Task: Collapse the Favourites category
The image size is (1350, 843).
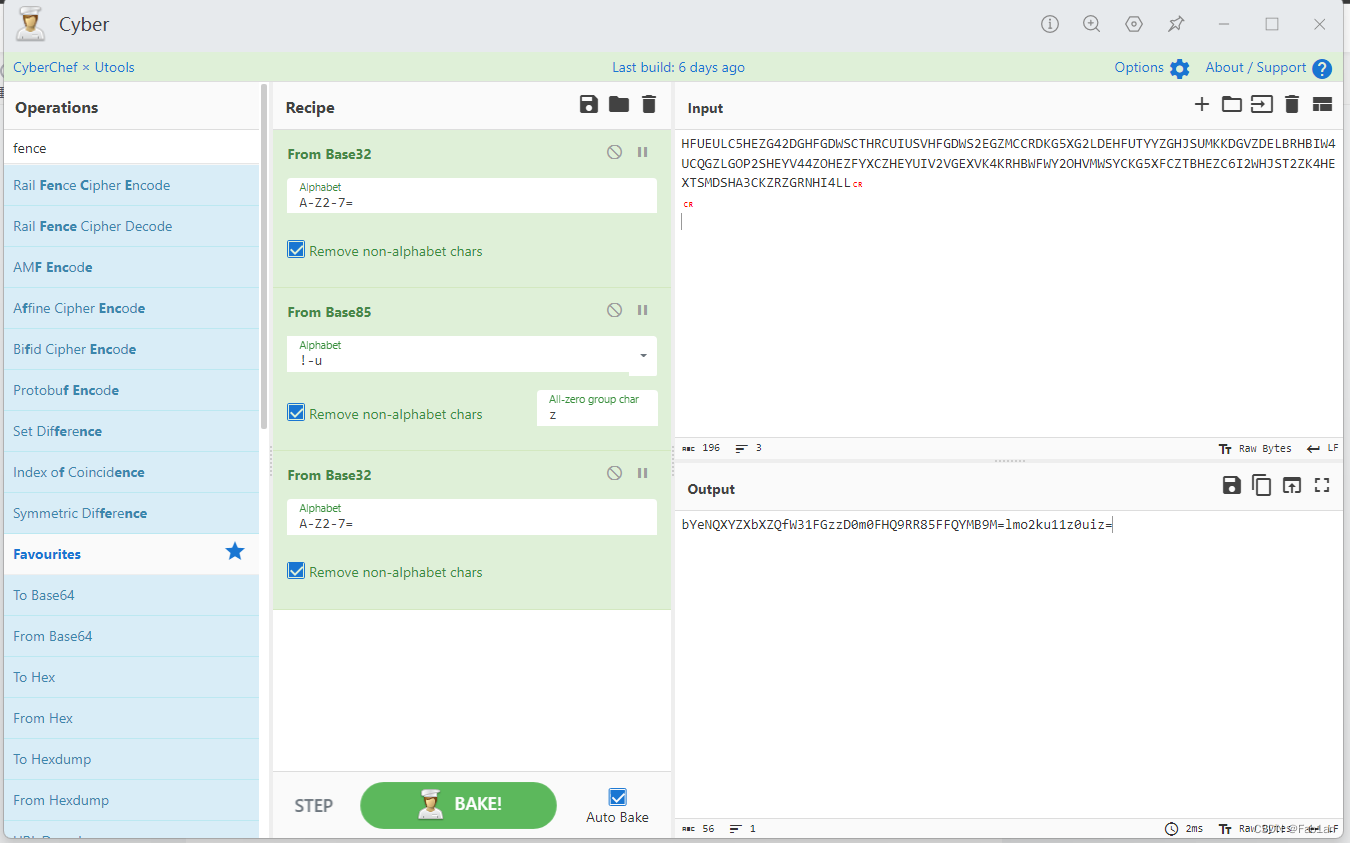Action: click(x=131, y=554)
